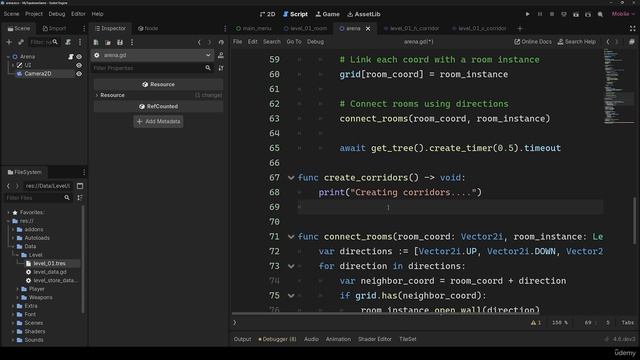Close the arena script tab
This screenshot has width=640, height=360.
(368, 29)
